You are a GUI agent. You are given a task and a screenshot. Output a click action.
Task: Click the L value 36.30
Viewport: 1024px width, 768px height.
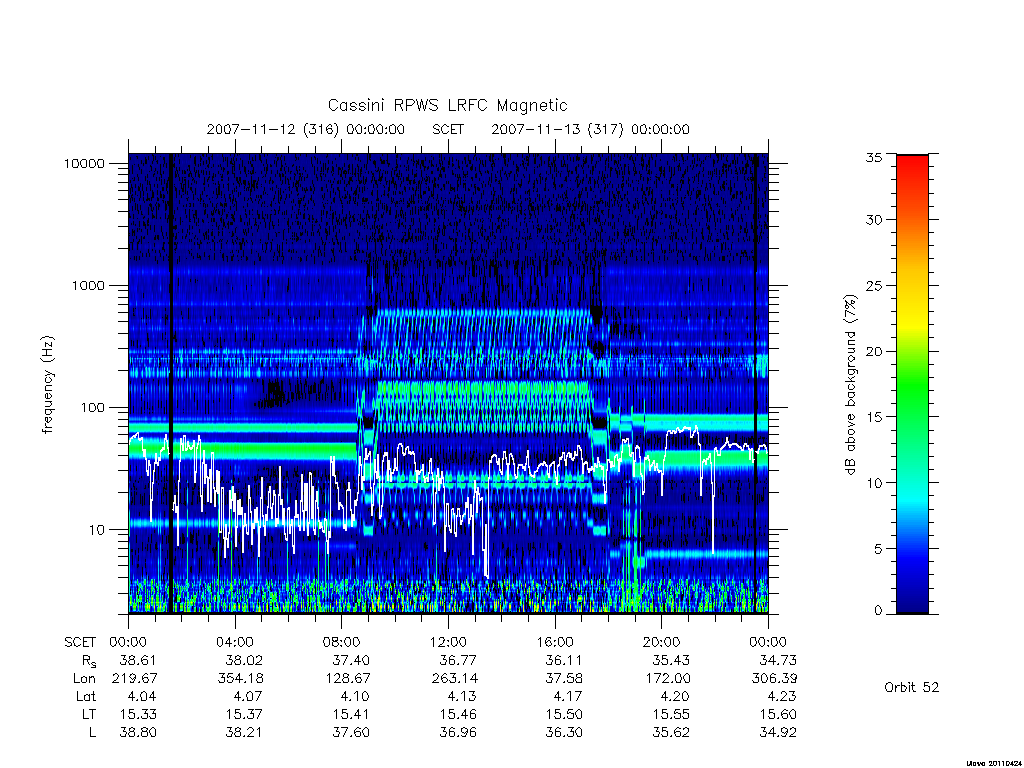click(x=564, y=733)
